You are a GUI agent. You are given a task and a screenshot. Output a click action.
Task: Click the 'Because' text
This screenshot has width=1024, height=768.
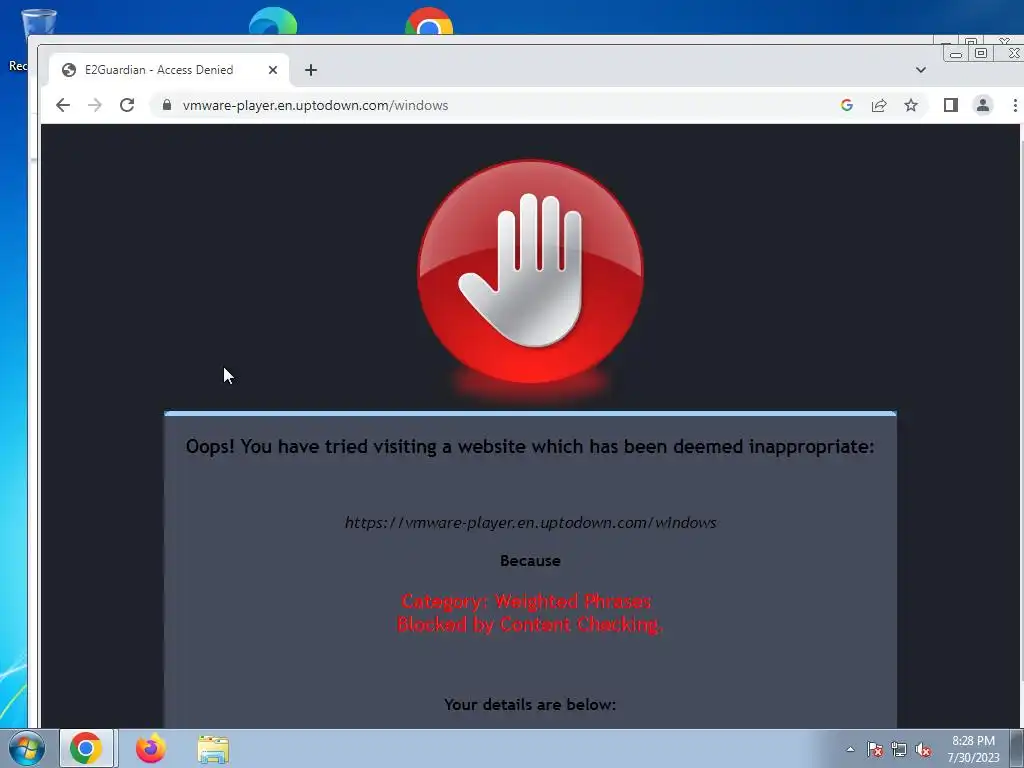point(530,561)
